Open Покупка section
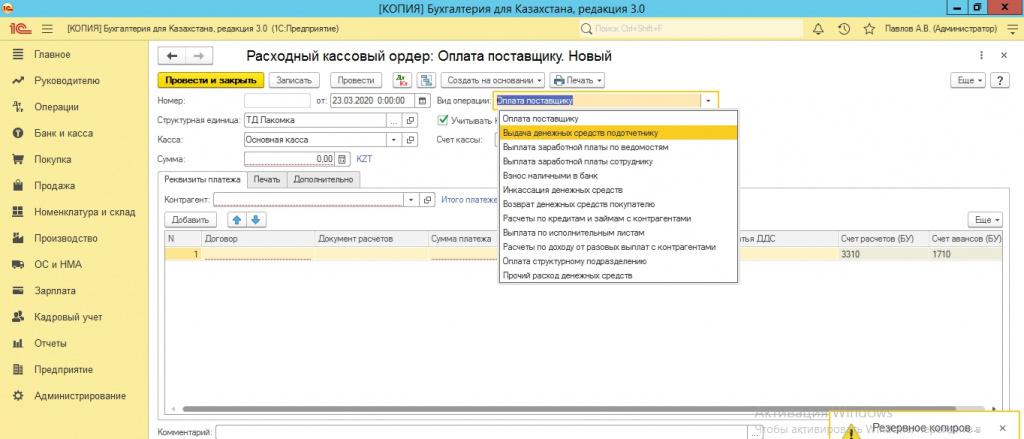 53,159
